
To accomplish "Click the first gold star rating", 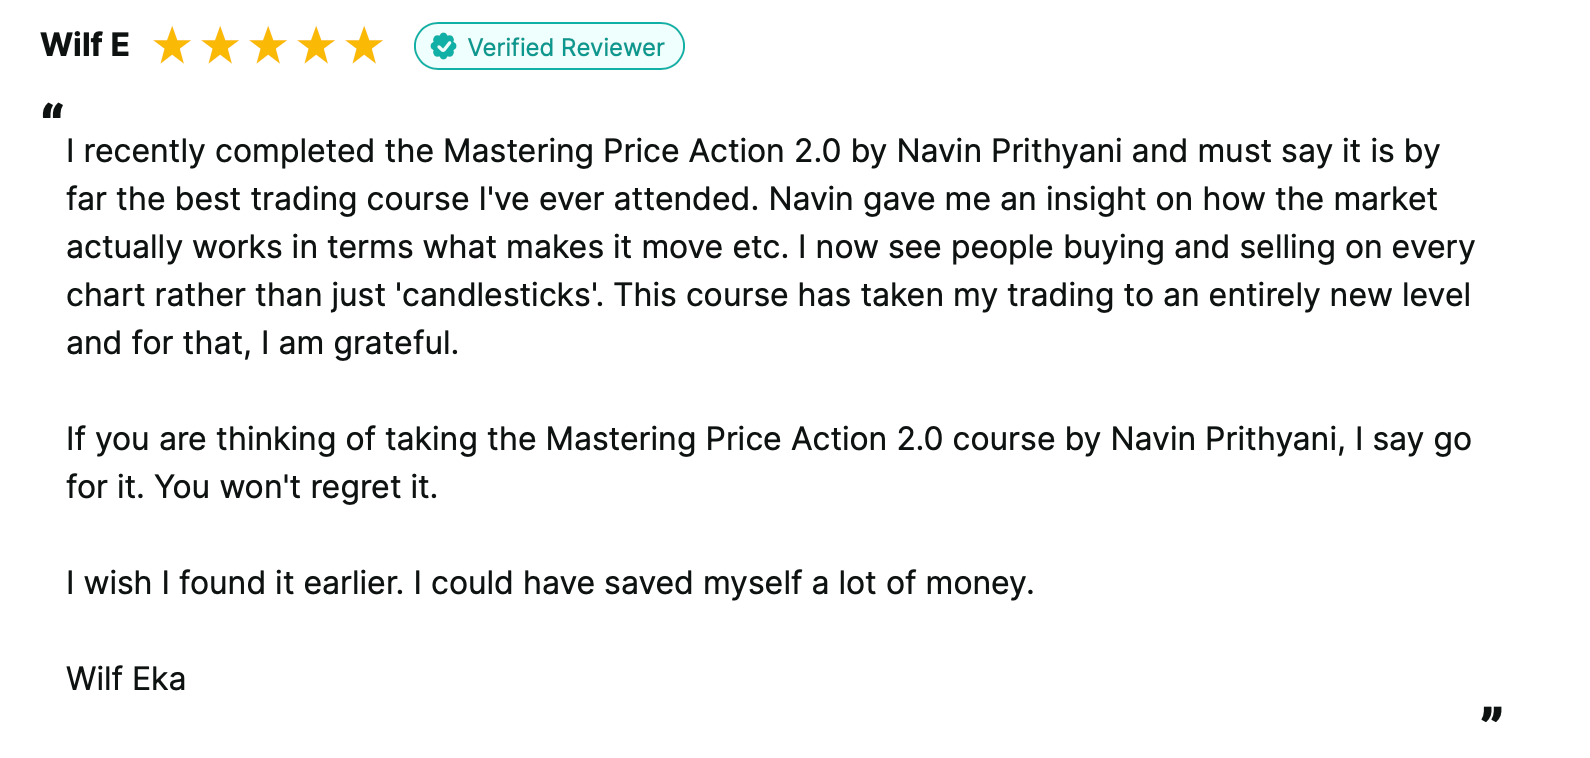I will click(172, 46).
